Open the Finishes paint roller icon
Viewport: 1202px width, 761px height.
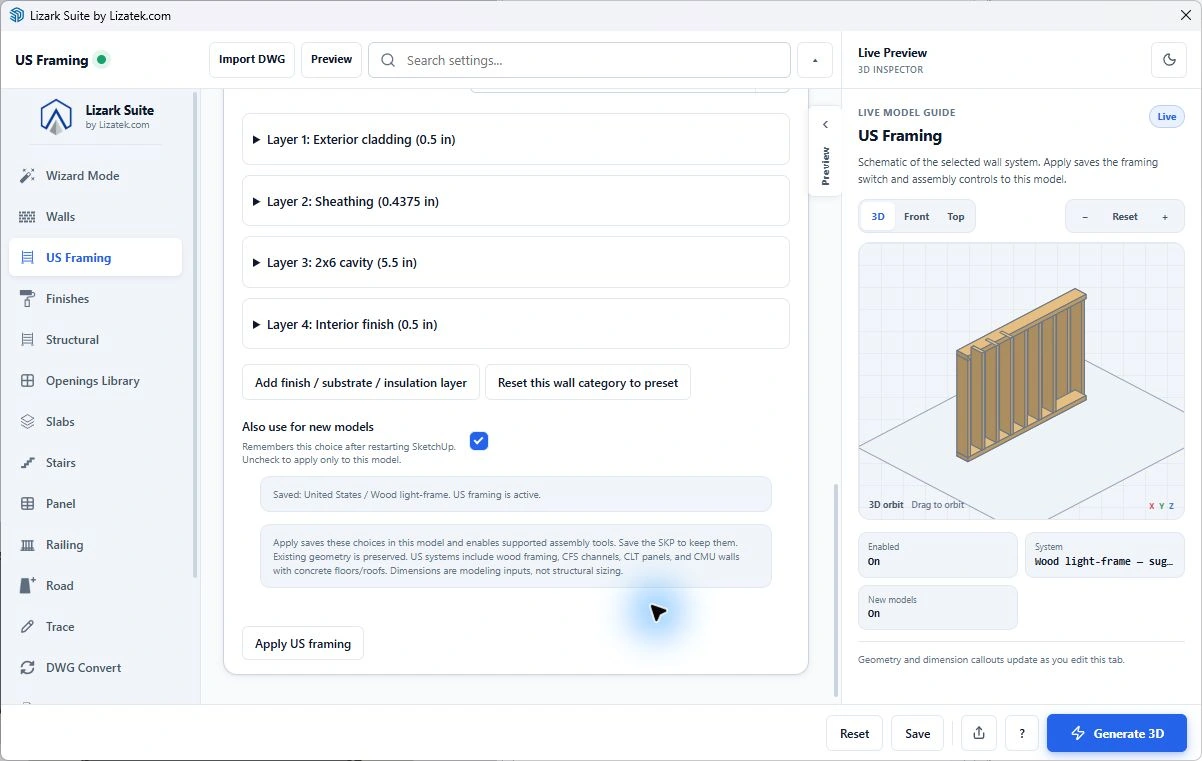click(27, 298)
